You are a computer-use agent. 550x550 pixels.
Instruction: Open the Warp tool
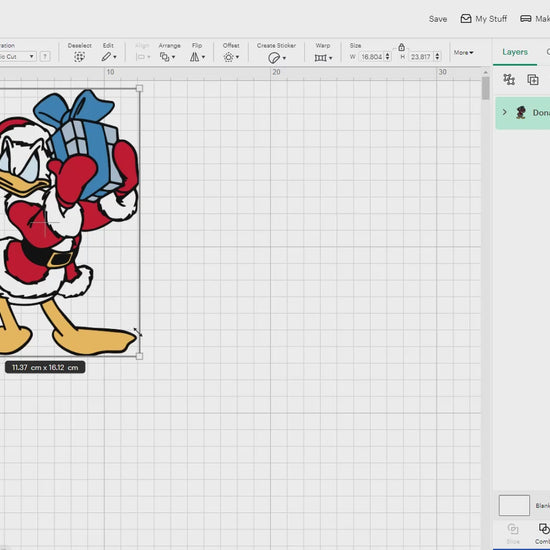(x=323, y=58)
